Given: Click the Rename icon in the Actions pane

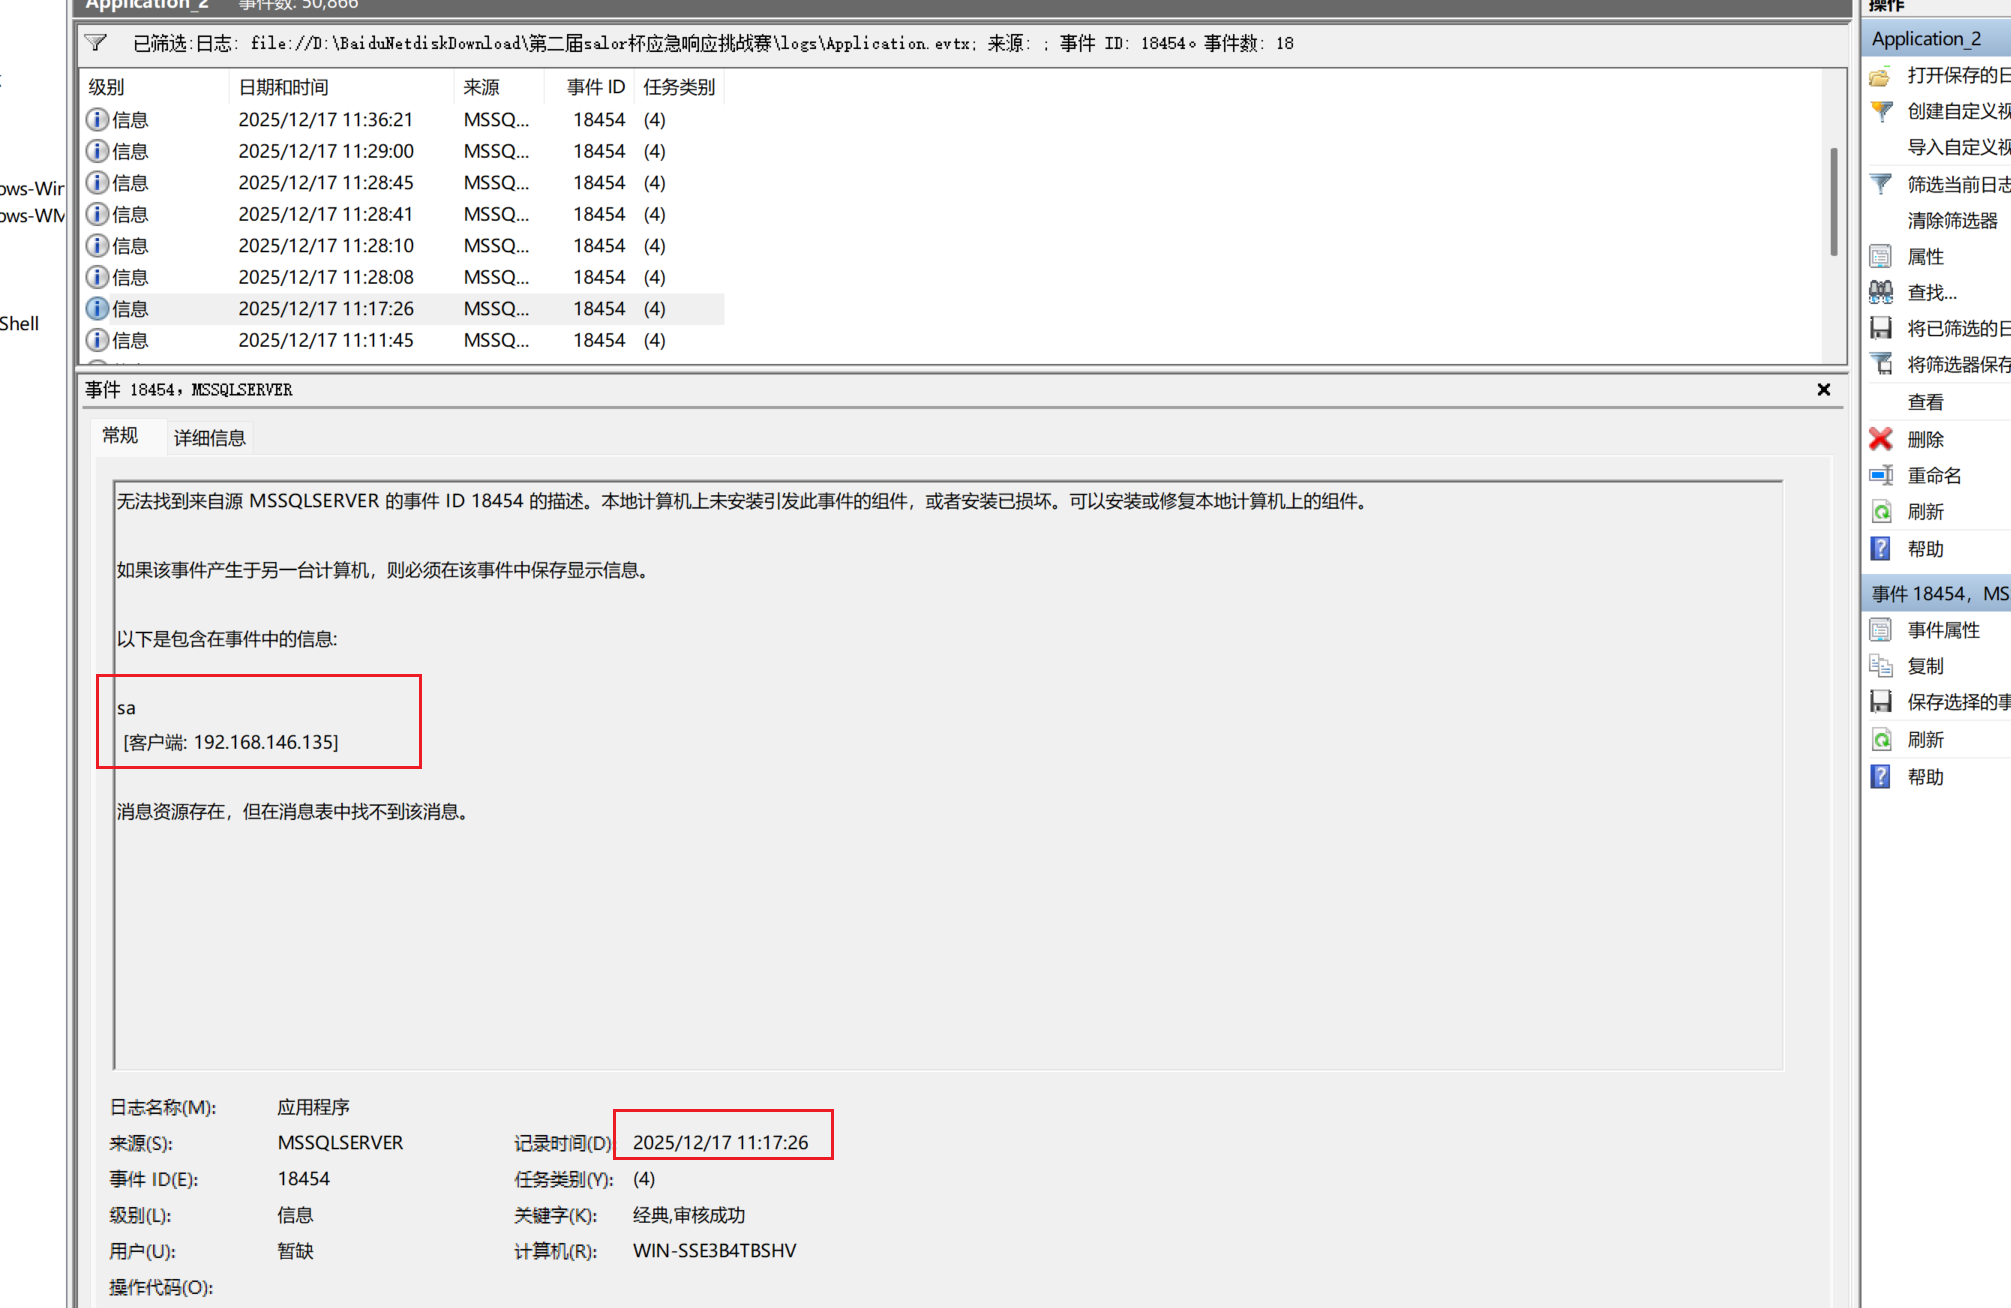Looking at the screenshot, I should coord(1881,476).
